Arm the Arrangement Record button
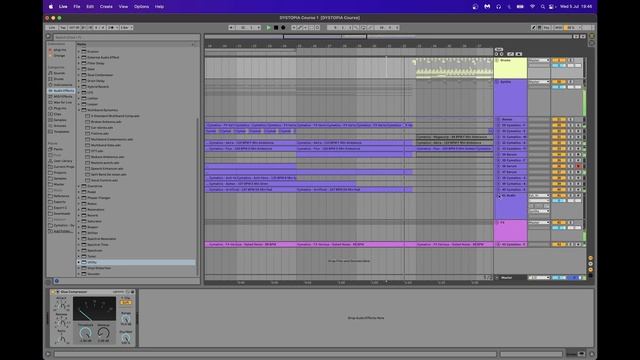Viewport: 640px width, 360px height. [x=283, y=28]
